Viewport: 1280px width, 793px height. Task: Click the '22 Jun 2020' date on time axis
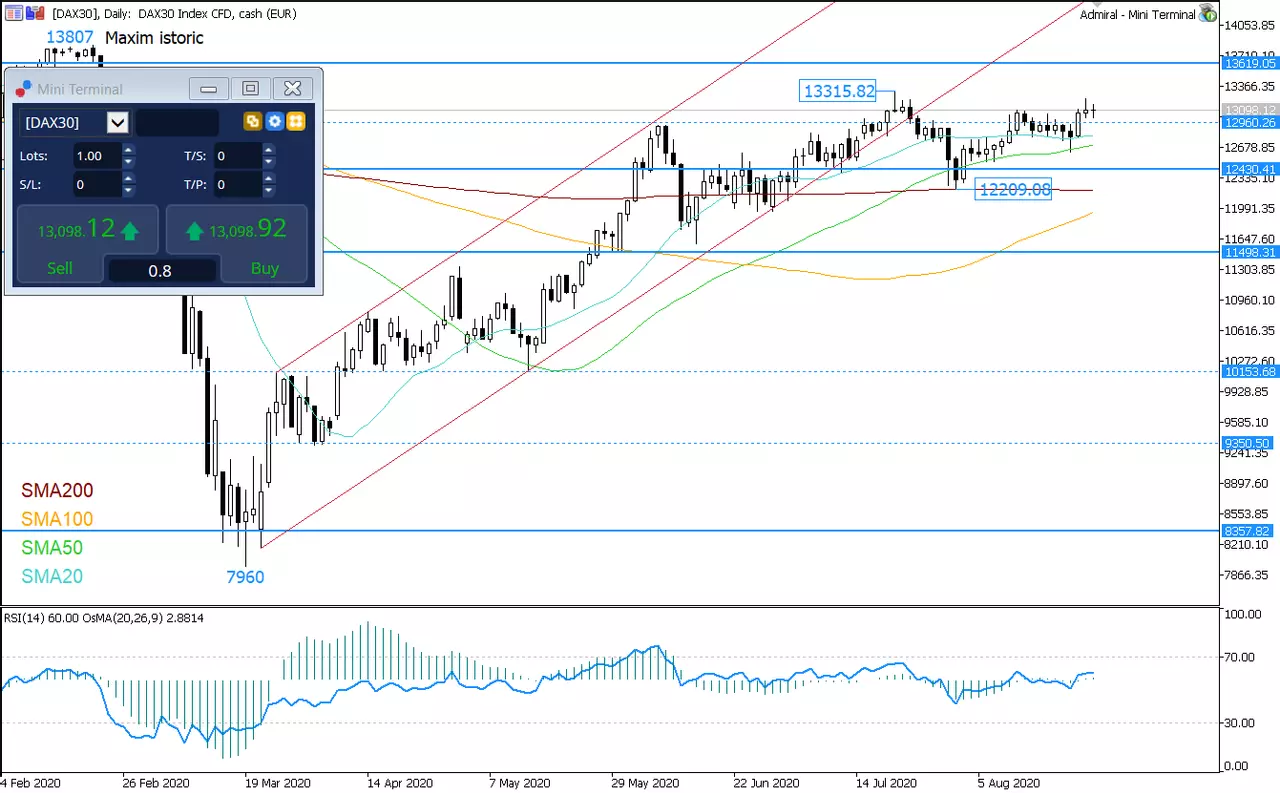point(766,783)
